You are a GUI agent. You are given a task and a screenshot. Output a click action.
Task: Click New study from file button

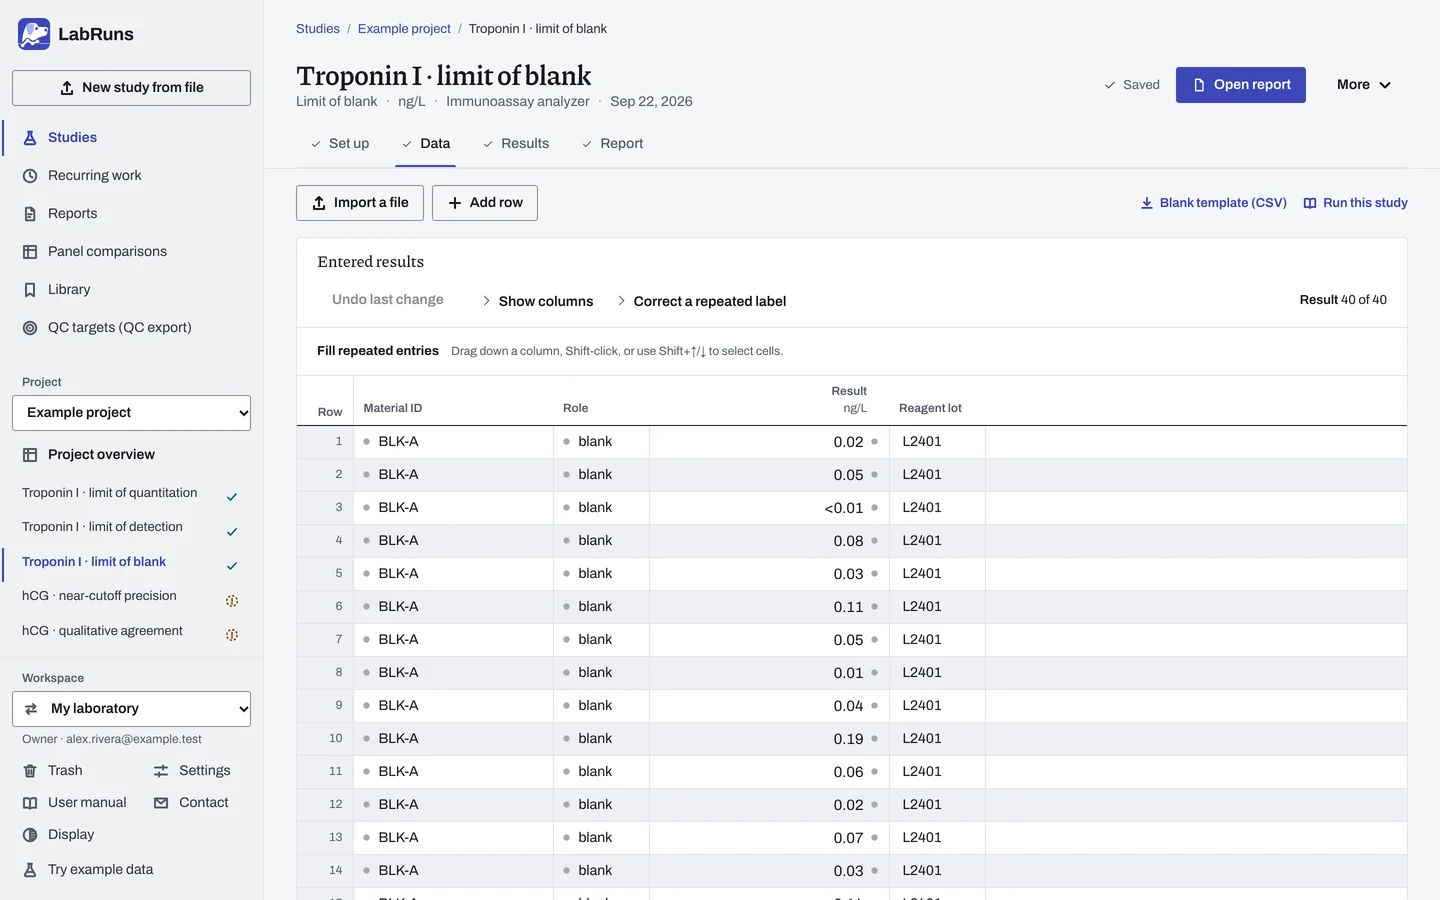pyautogui.click(x=131, y=88)
